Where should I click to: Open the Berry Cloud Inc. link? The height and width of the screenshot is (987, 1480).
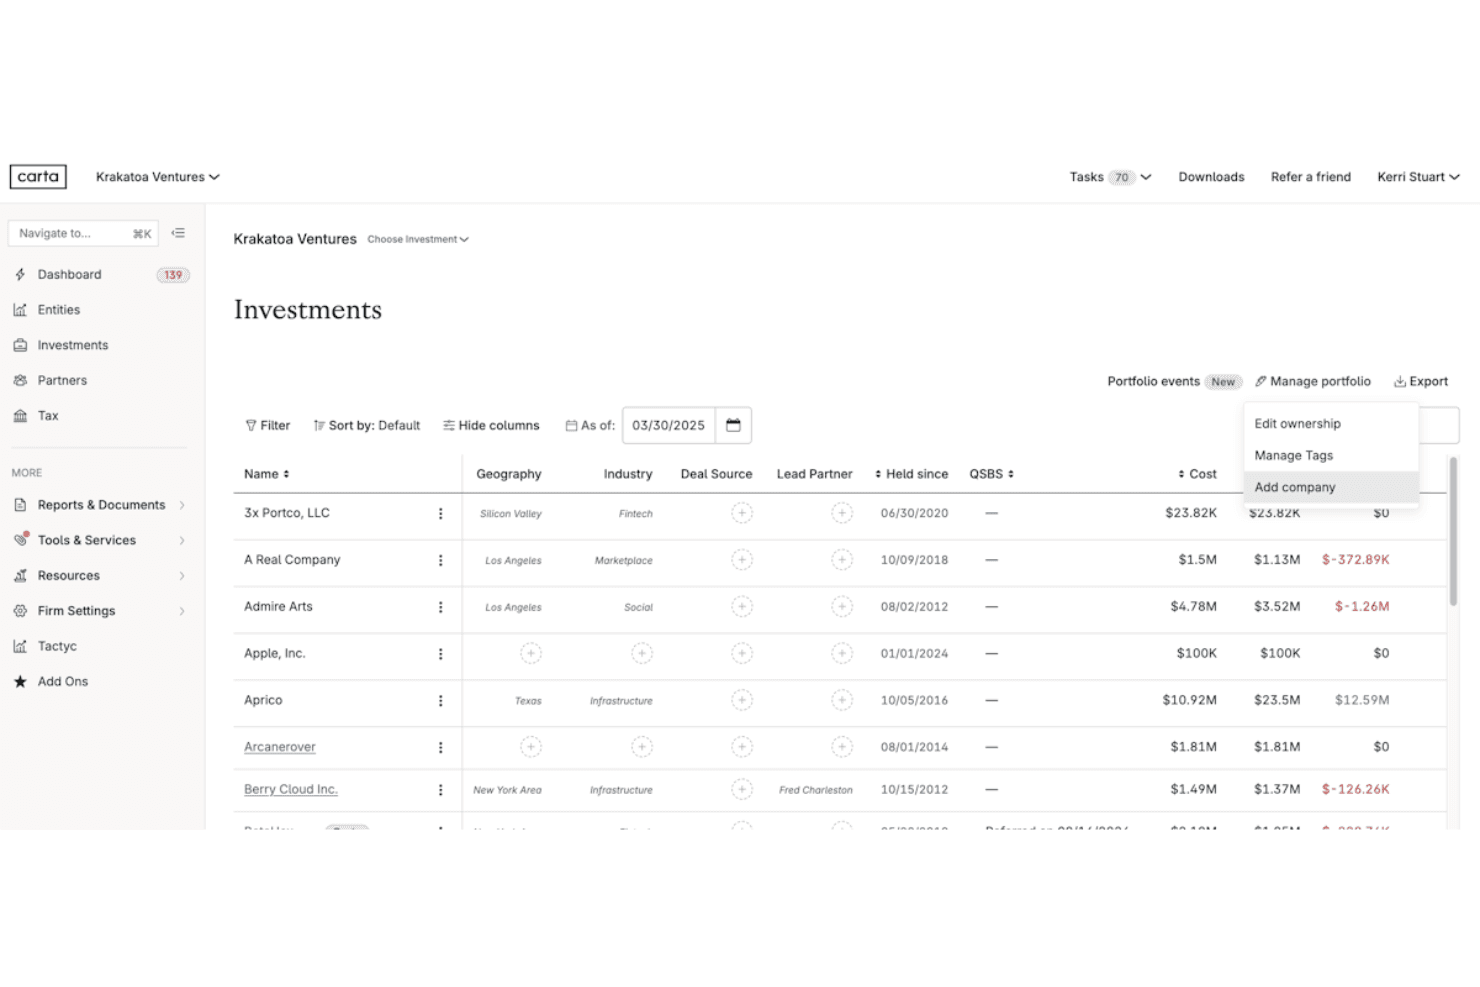point(291,789)
